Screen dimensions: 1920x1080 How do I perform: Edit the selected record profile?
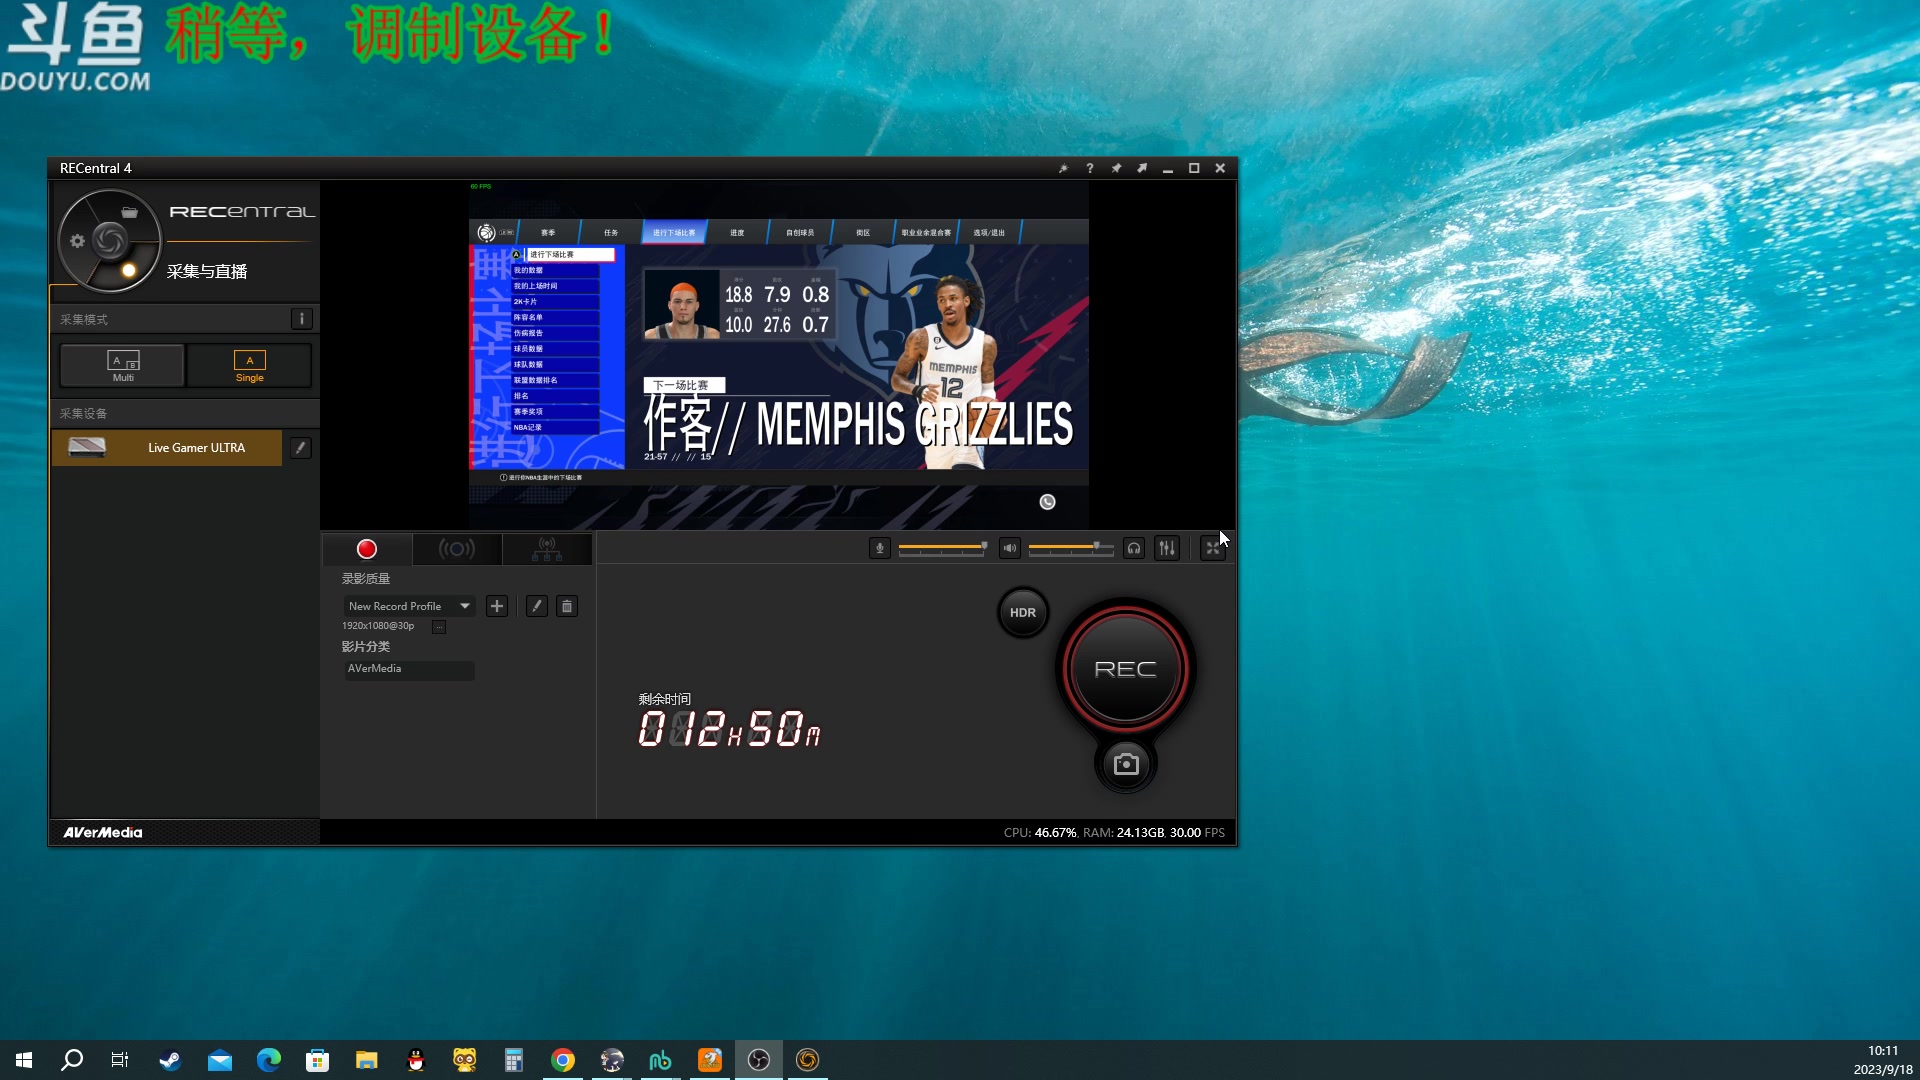coord(537,606)
